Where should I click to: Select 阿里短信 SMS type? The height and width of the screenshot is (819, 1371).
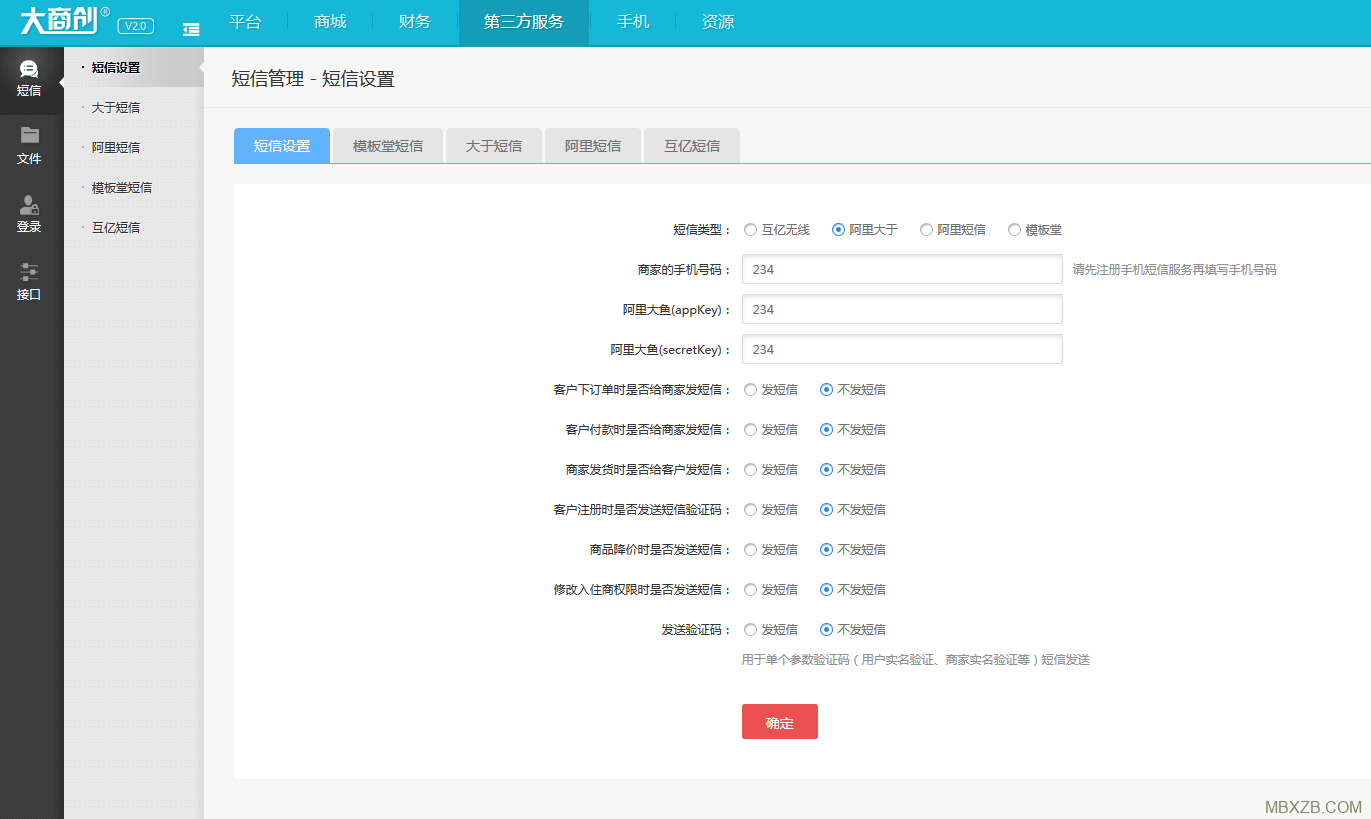[926, 230]
